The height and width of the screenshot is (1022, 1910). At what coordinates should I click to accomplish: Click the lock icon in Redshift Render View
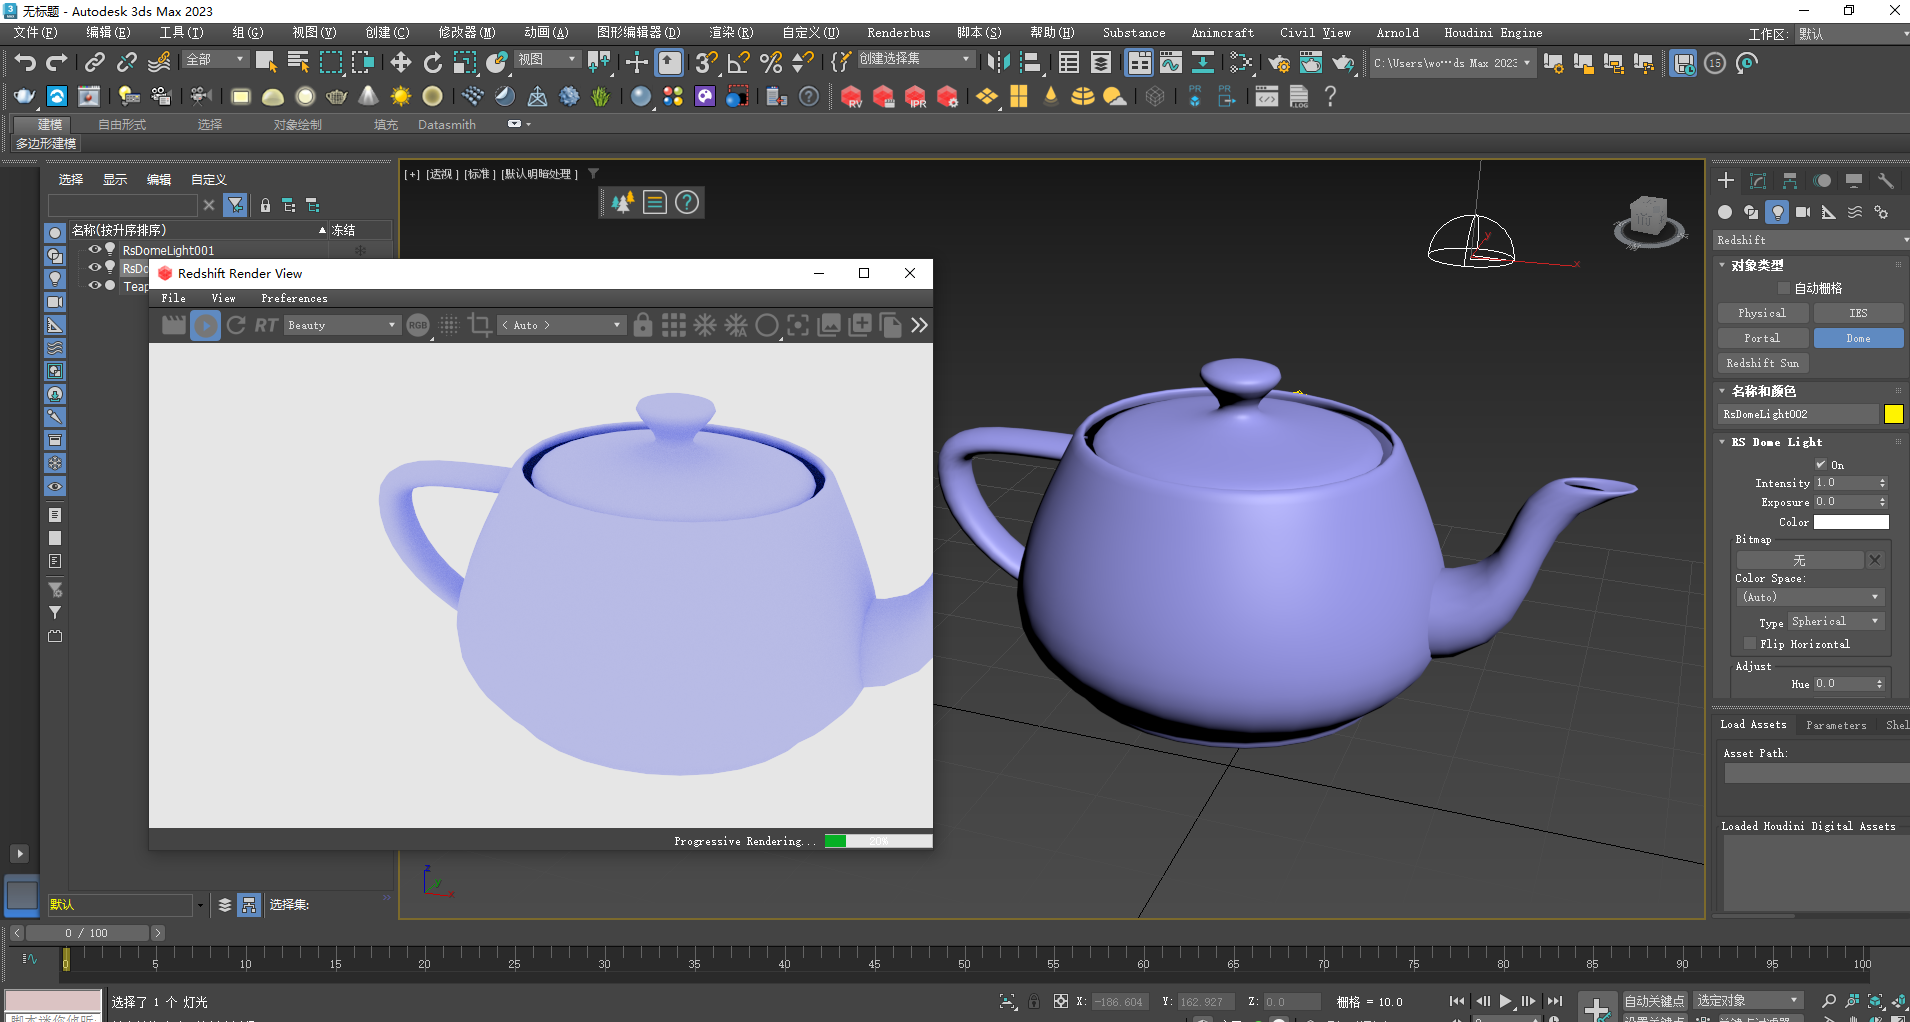pos(643,325)
